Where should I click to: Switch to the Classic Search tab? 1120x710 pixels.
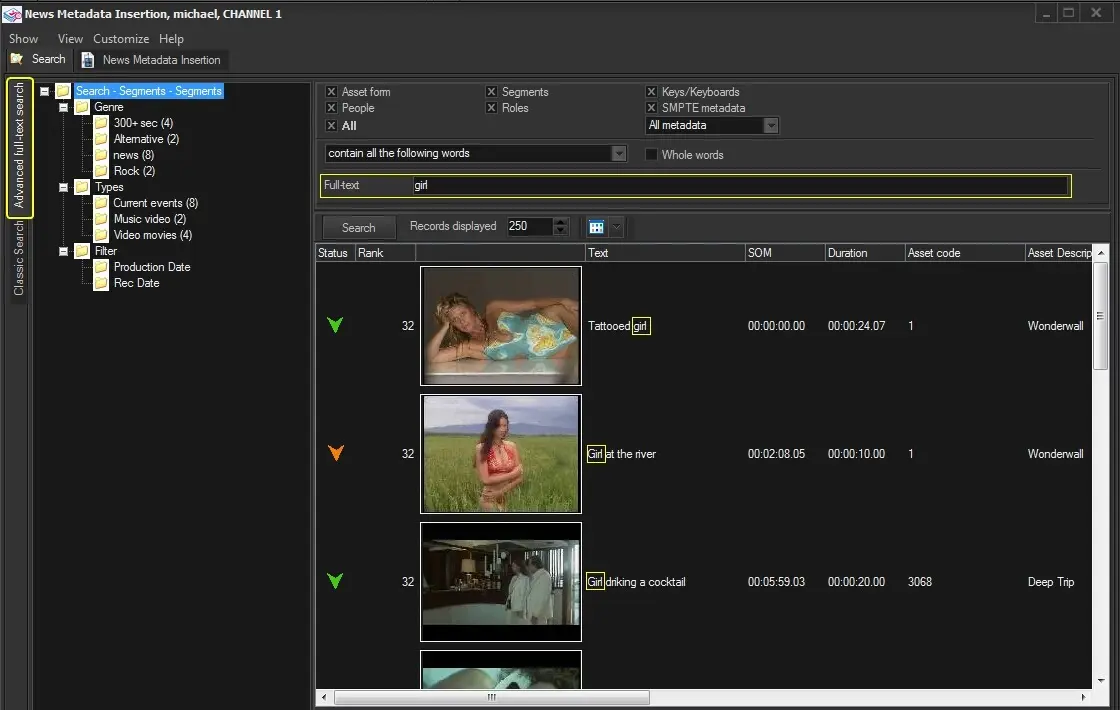pyautogui.click(x=19, y=259)
